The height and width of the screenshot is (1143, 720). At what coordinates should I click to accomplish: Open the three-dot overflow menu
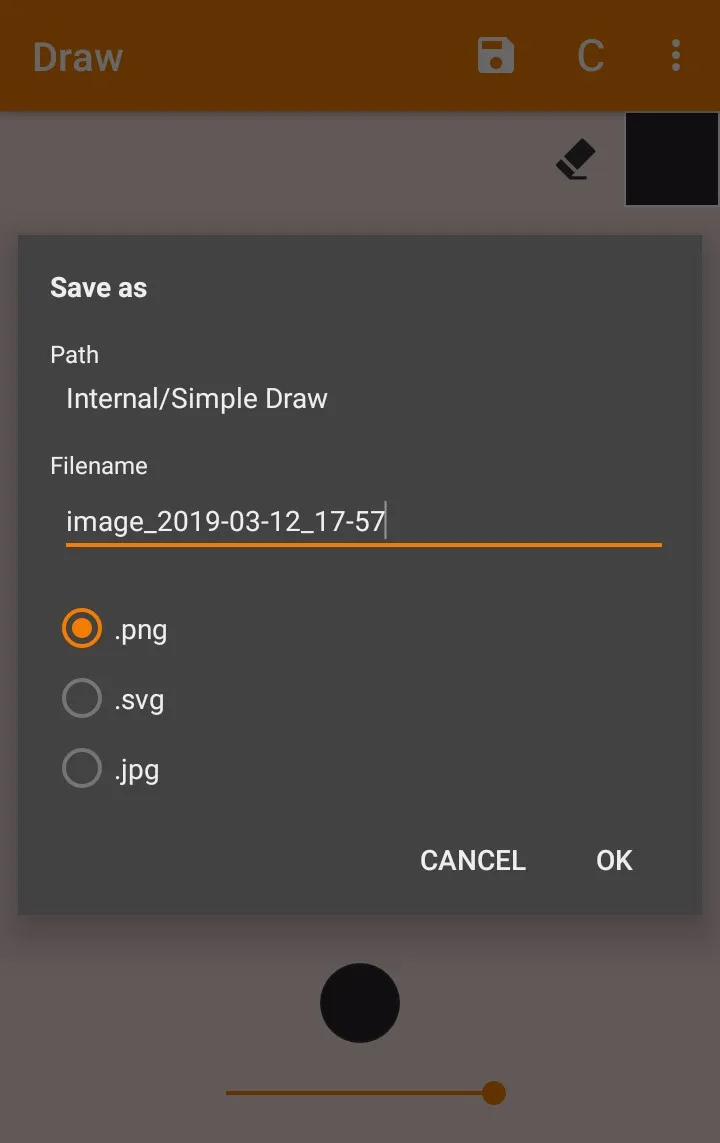676,55
